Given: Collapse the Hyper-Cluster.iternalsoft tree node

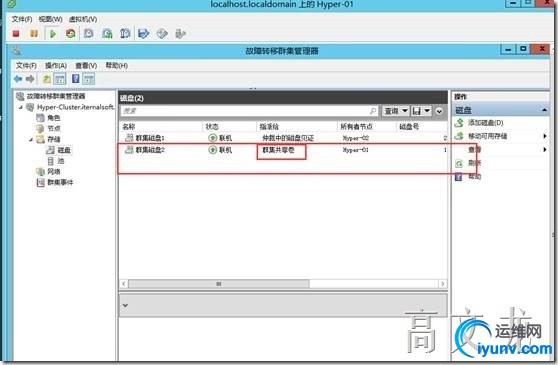Looking at the screenshot, I should (21, 107).
